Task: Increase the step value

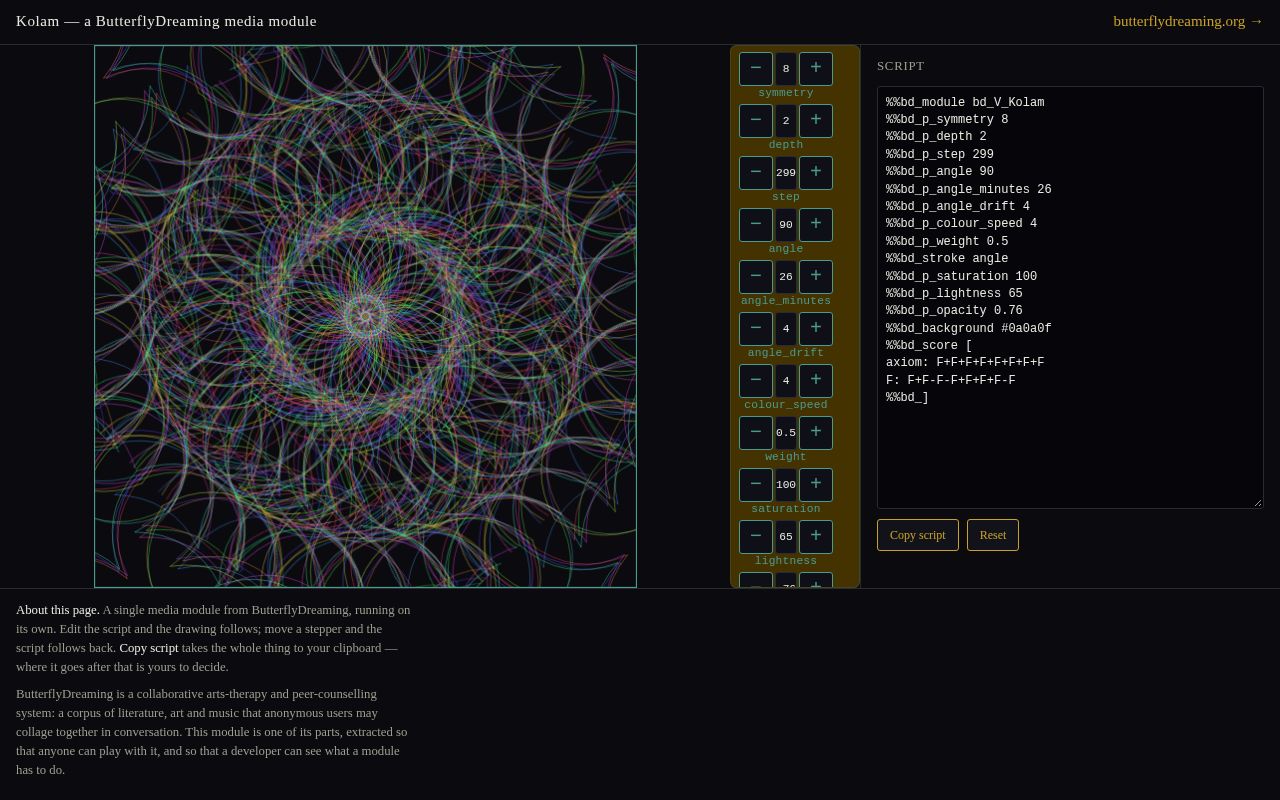Action: coord(816,173)
